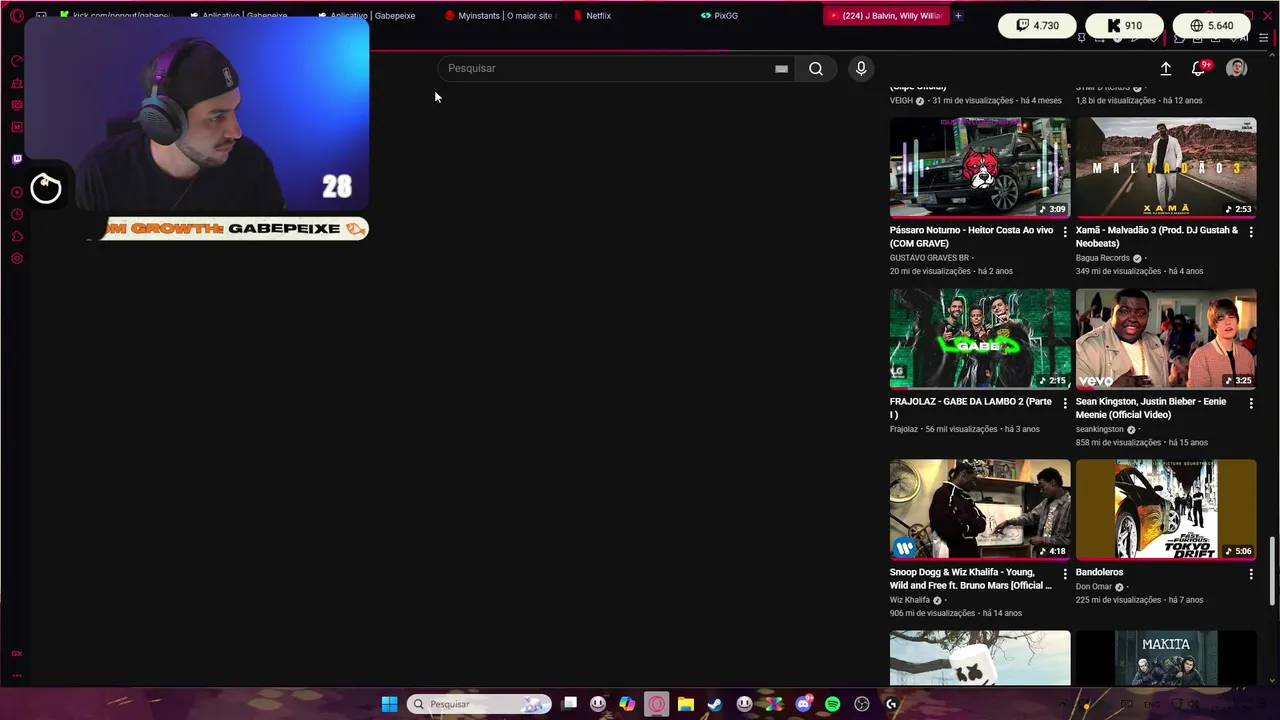This screenshot has width=1280, height=720.
Task: Open settings gear in Opera sidebar
Action: click(x=17, y=259)
